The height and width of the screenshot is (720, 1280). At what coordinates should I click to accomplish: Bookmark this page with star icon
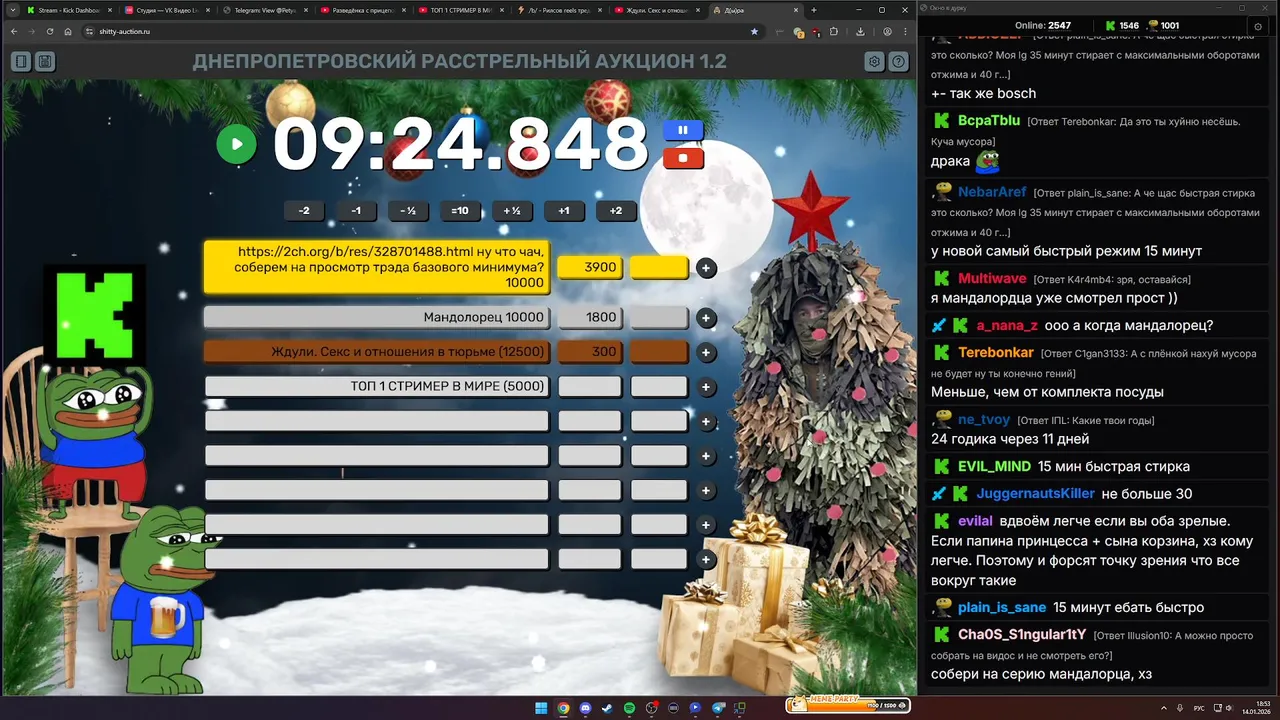coord(754,31)
